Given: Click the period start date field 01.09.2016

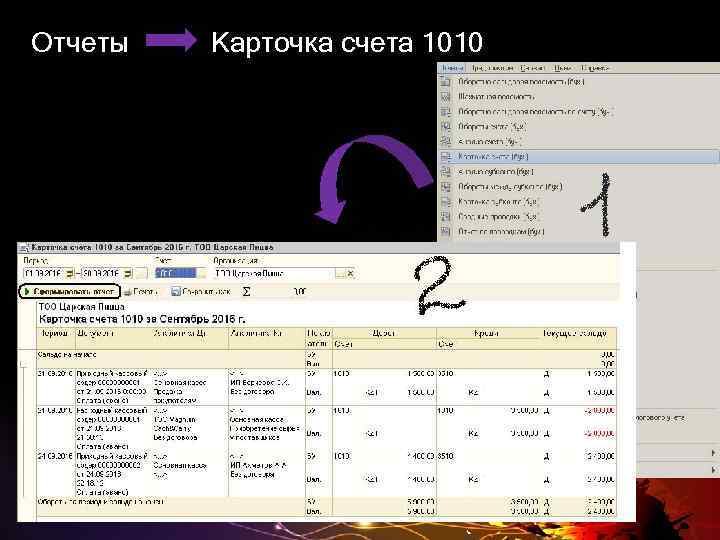Looking at the screenshot, I should 44,274.
